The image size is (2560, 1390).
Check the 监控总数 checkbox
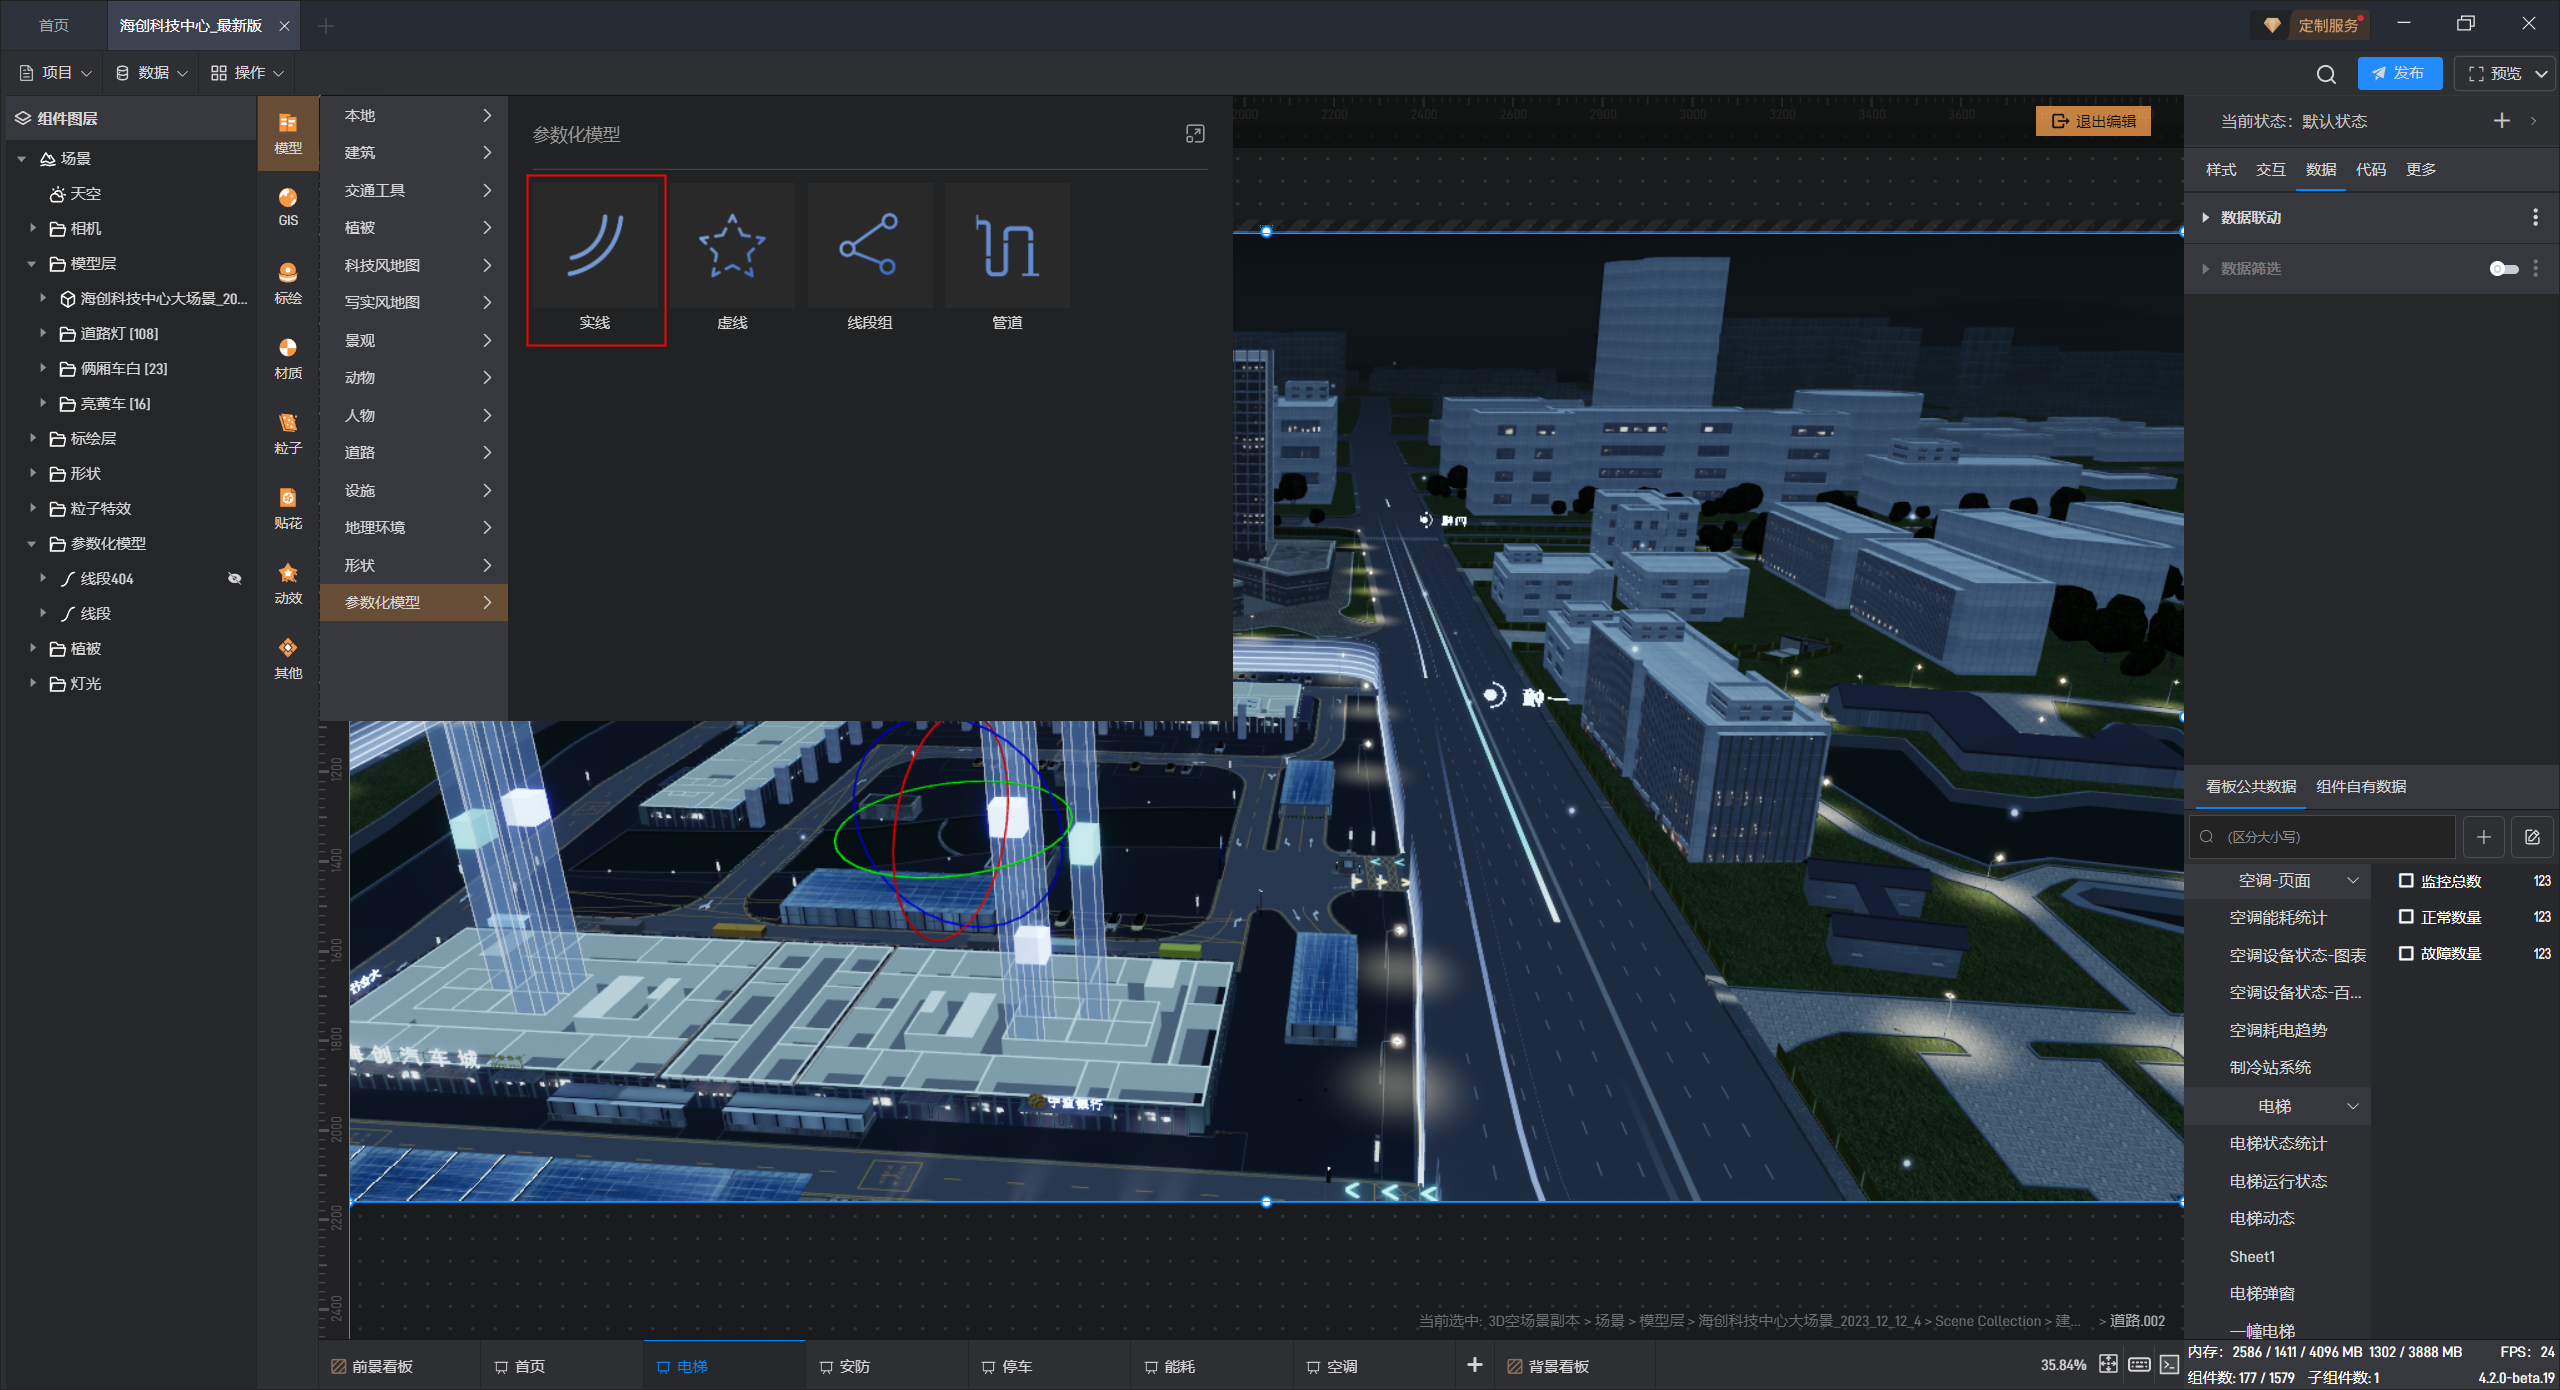[x=2407, y=880]
